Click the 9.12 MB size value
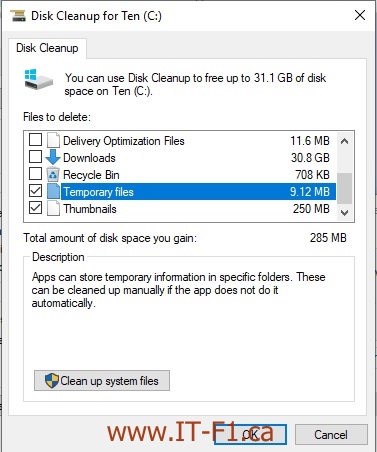 (310, 191)
